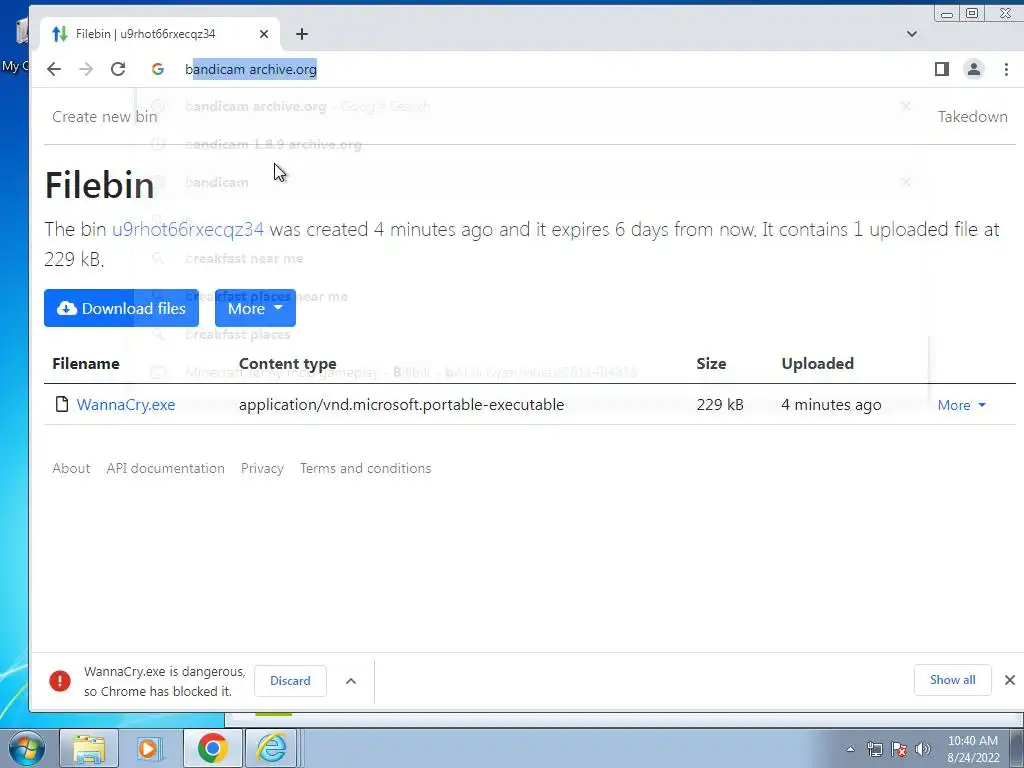
Task: Open the bin link u9rhot66rxecqz34
Action: 188,229
